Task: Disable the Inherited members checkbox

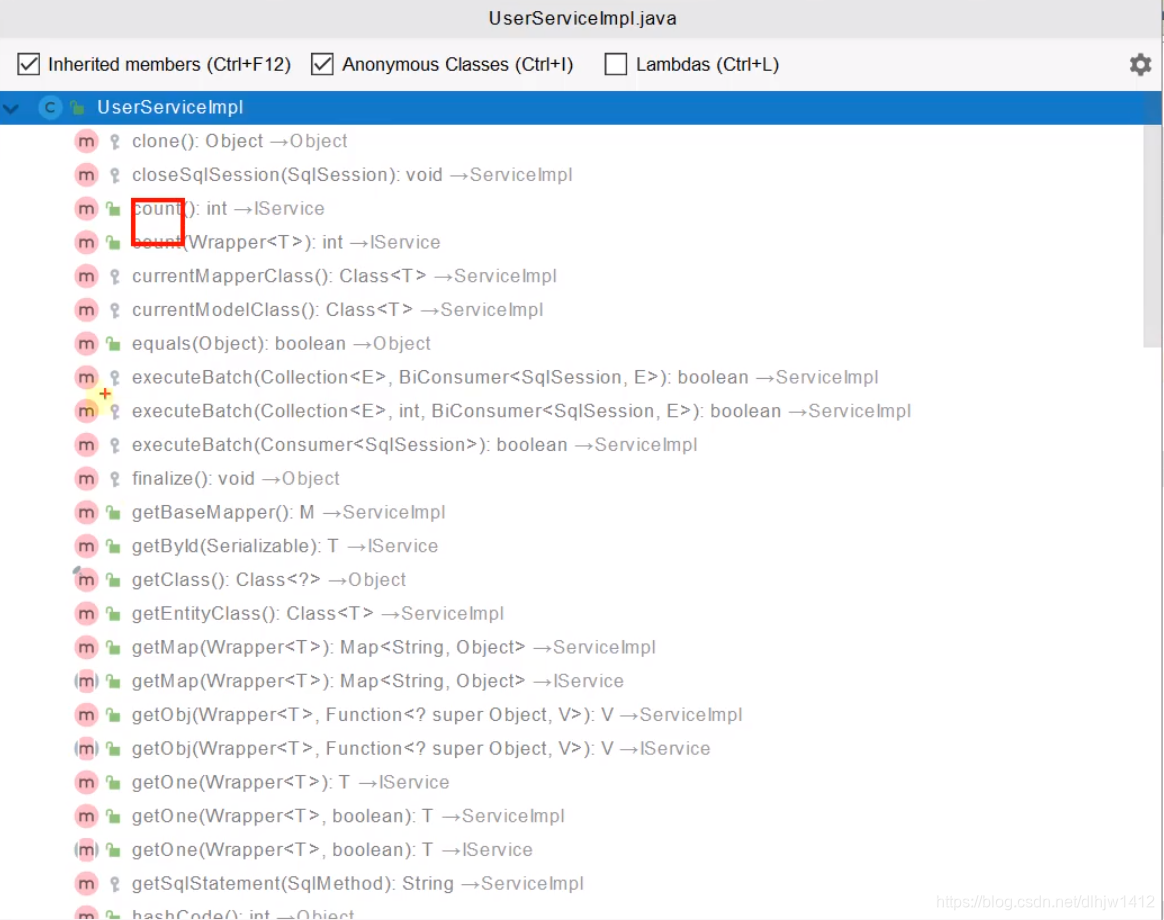Action: click(28, 64)
